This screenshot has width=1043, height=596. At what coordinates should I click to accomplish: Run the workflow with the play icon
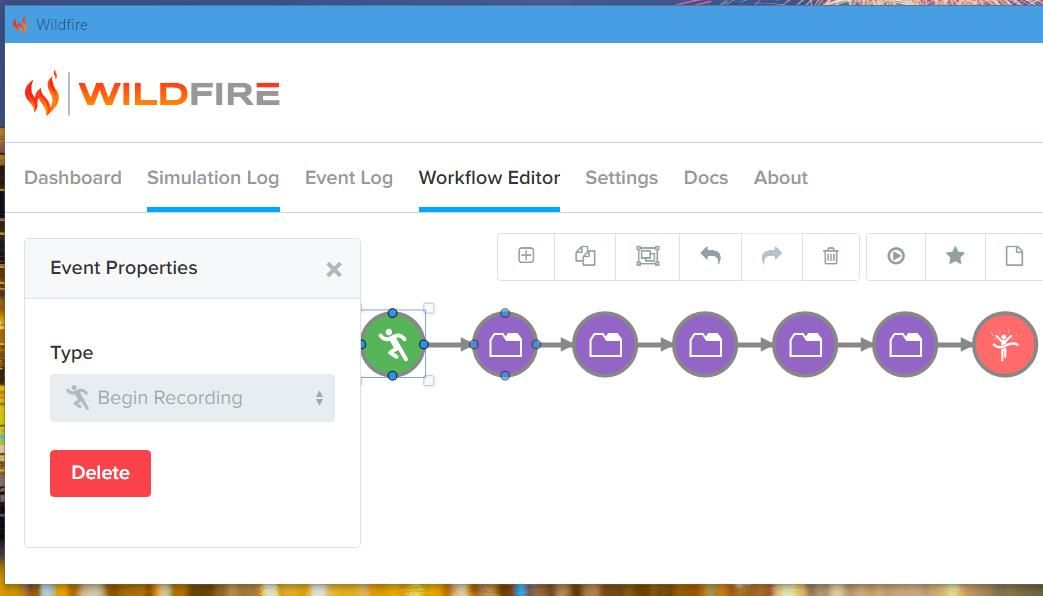pos(894,256)
